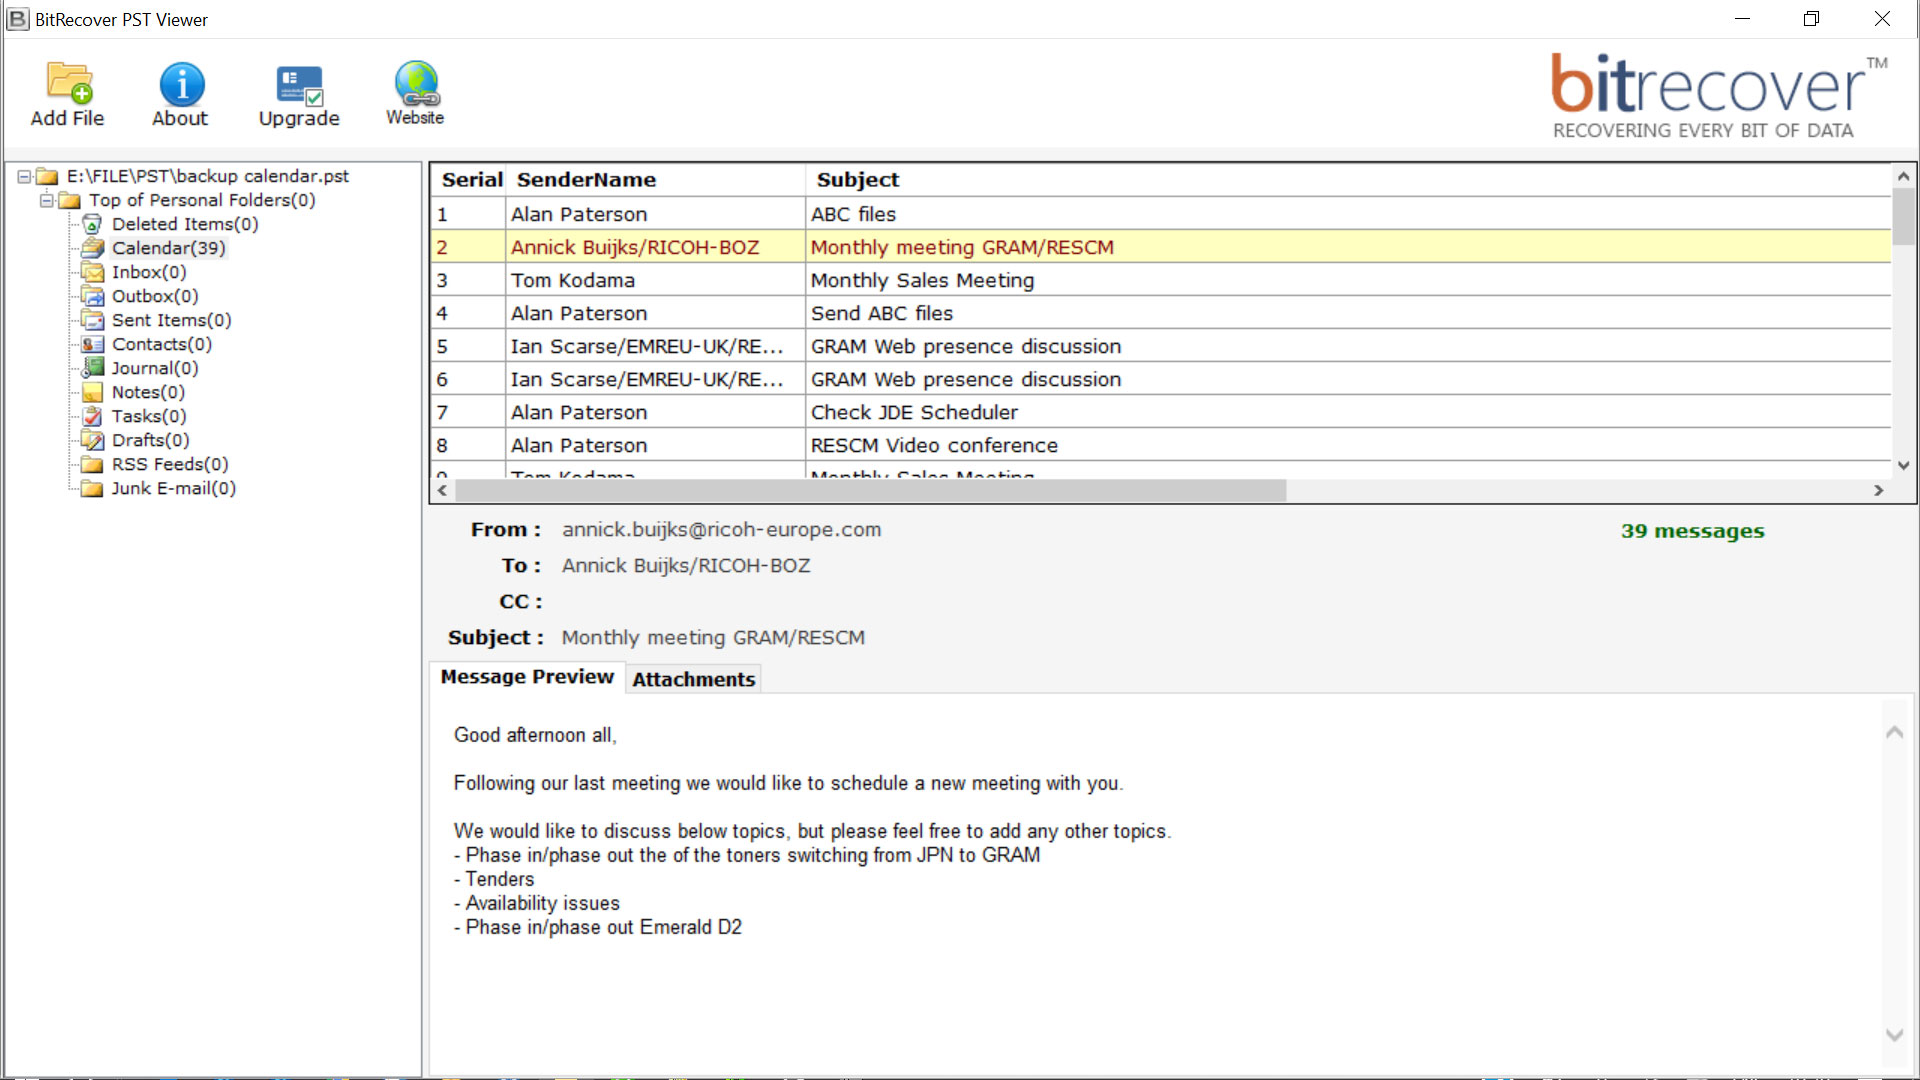This screenshot has width=1920, height=1080.
Task: Select 'Check JDE Scheduler' message row
Action: point(1161,412)
